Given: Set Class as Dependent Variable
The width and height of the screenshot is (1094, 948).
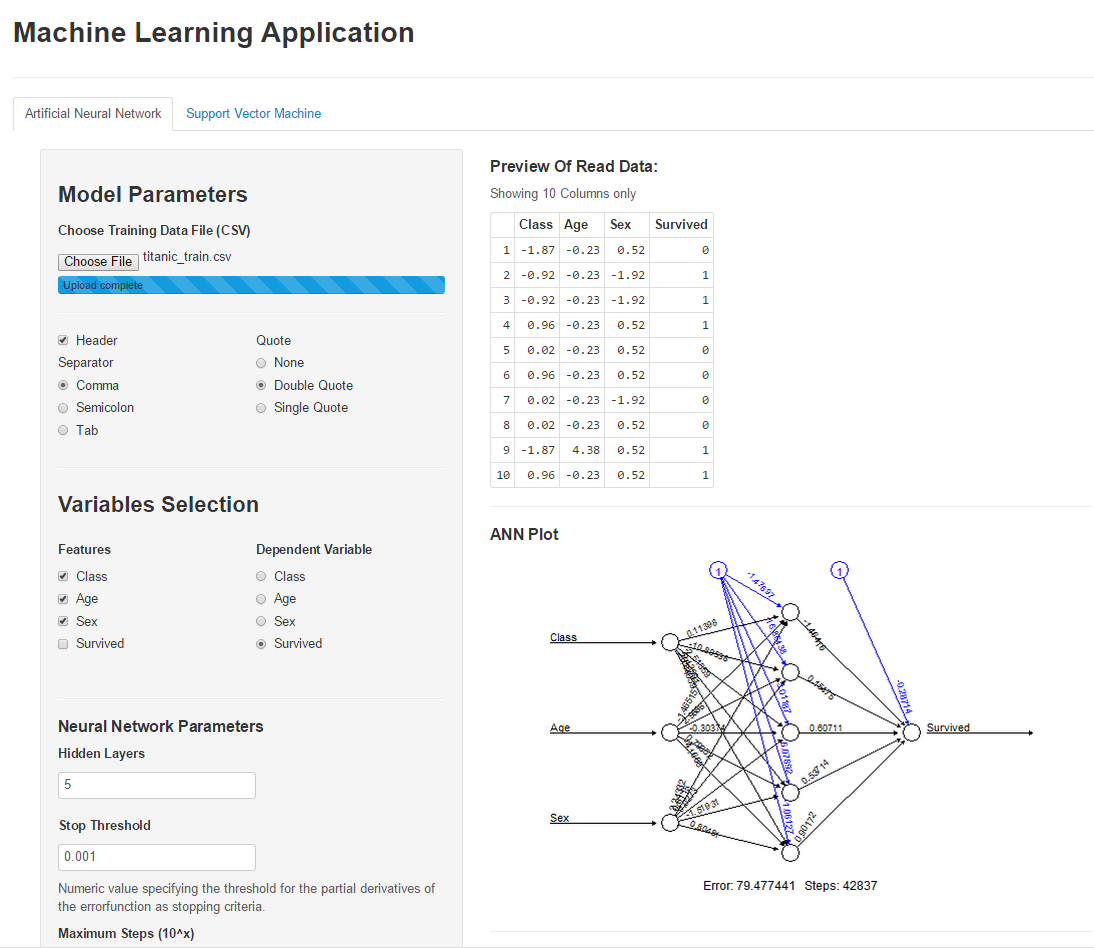Looking at the screenshot, I should (261, 576).
